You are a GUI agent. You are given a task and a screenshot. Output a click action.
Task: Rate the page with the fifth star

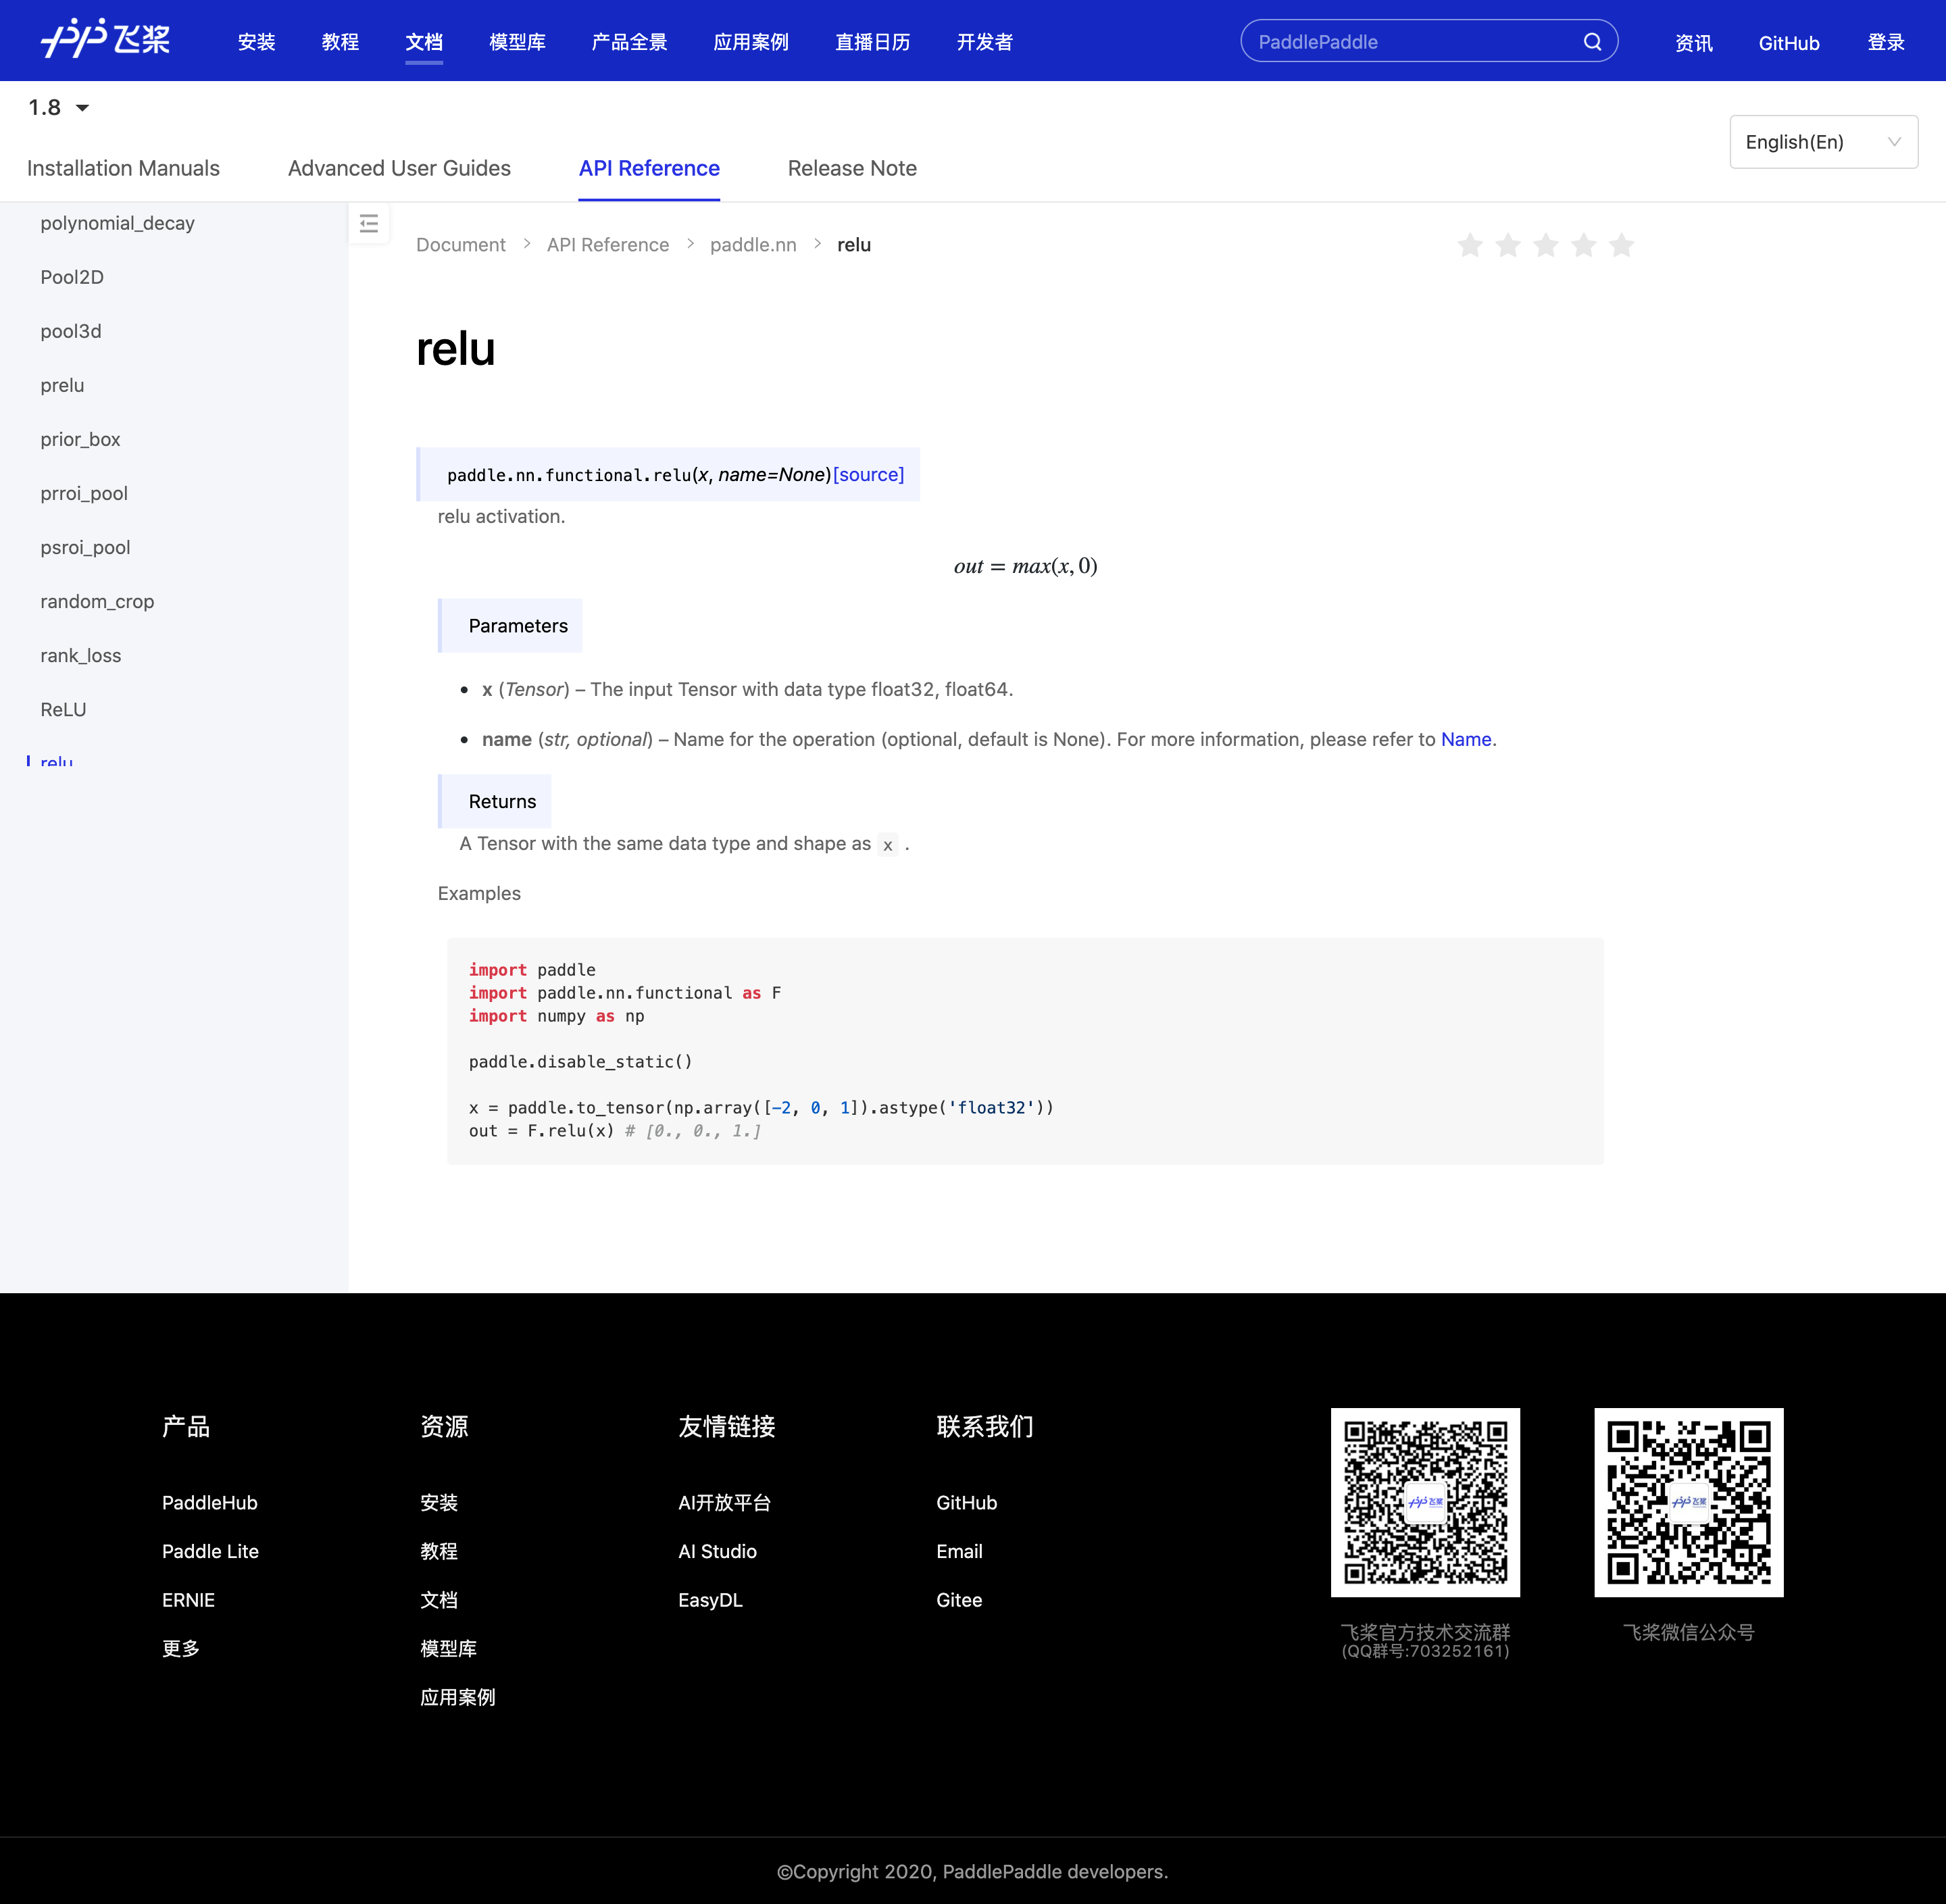(x=1621, y=245)
